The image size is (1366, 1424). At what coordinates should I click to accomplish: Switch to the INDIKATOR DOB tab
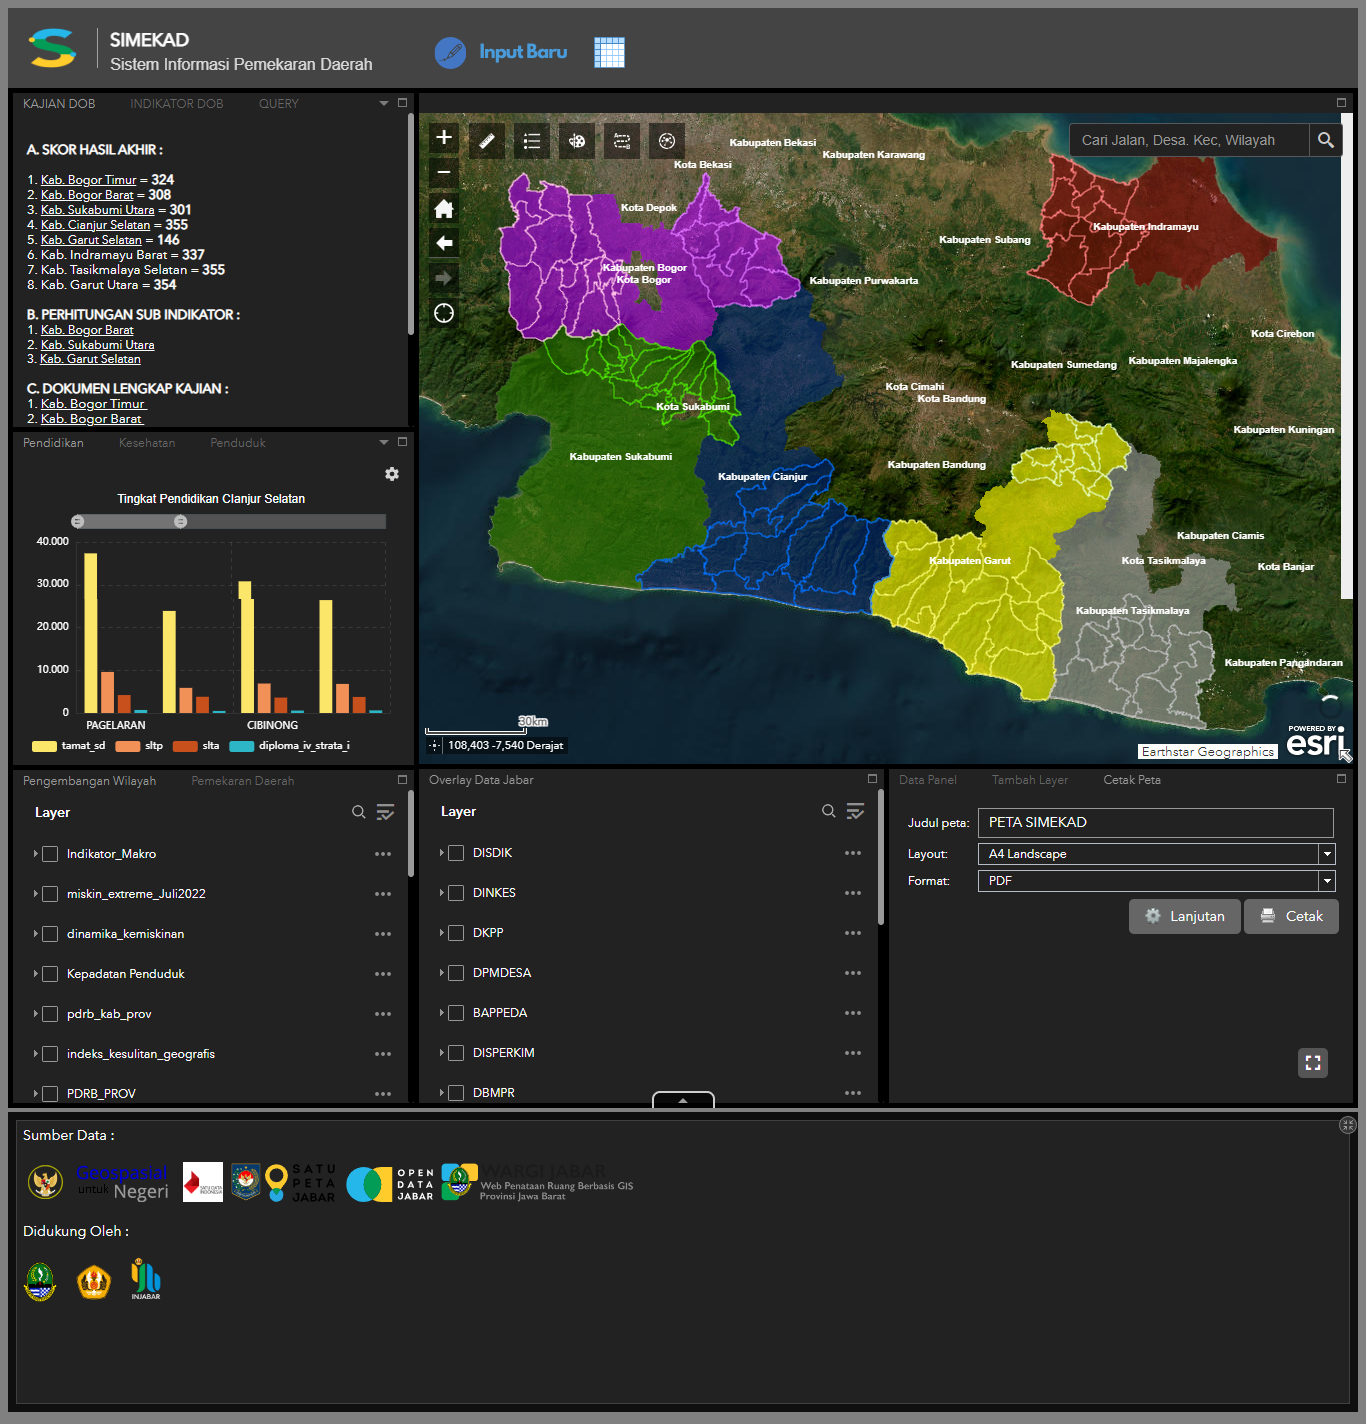pyautogui.click(x=176, y=104)
